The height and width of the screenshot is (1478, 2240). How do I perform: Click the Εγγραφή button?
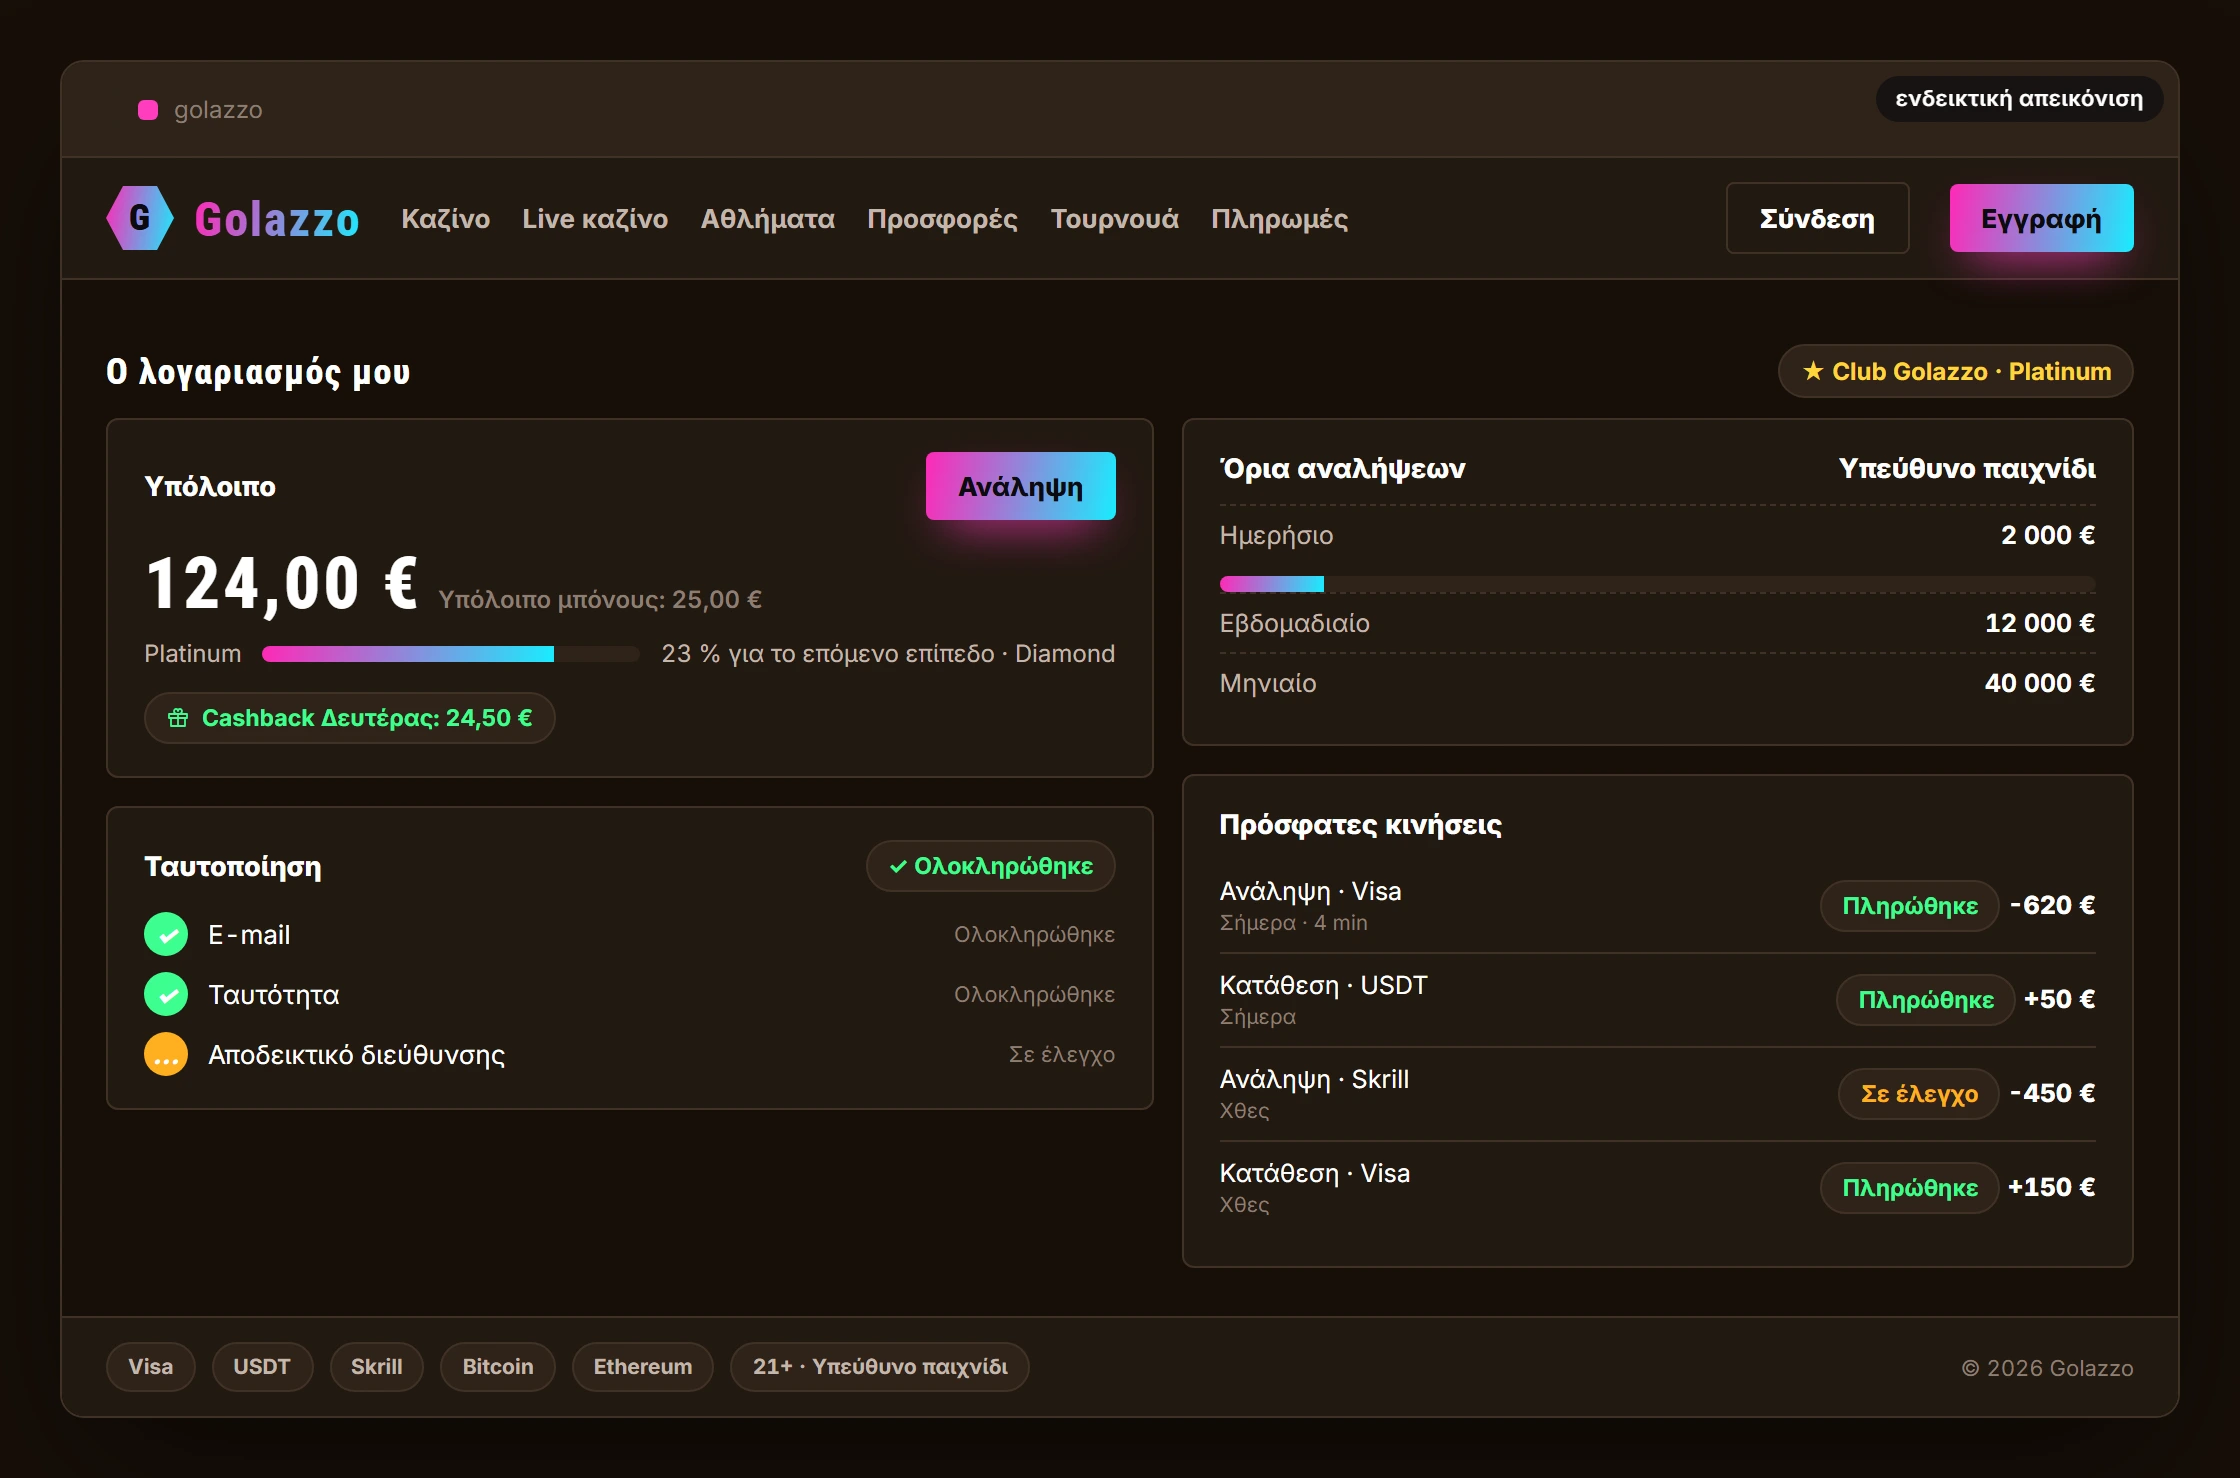coord(2042,218)
